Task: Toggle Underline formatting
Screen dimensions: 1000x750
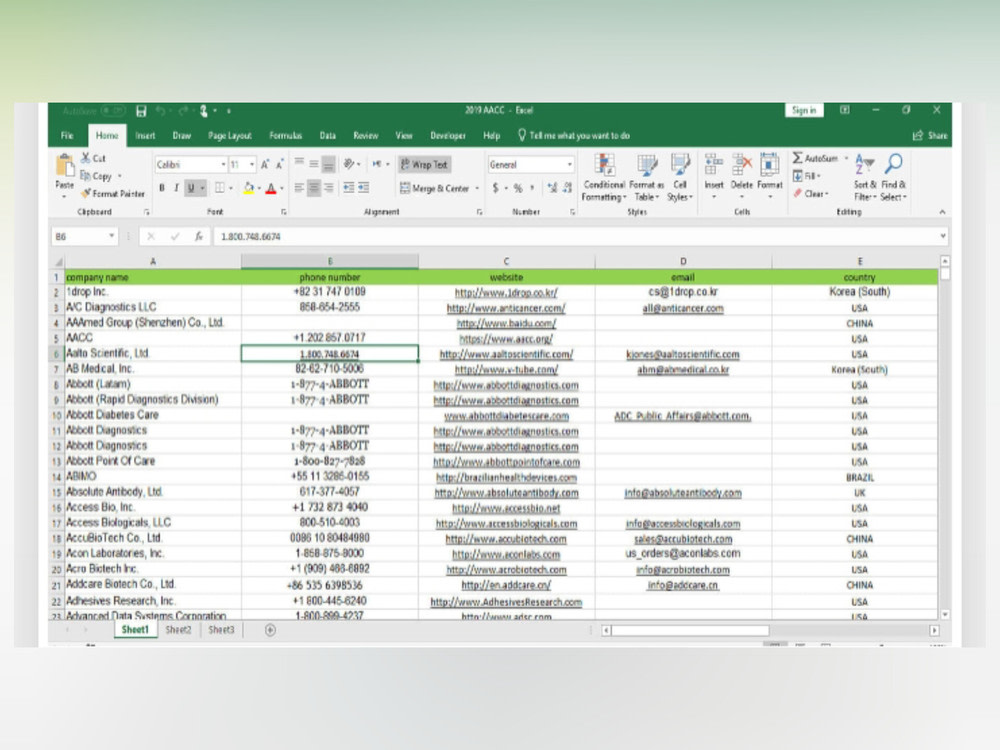Action: (191, 188)
